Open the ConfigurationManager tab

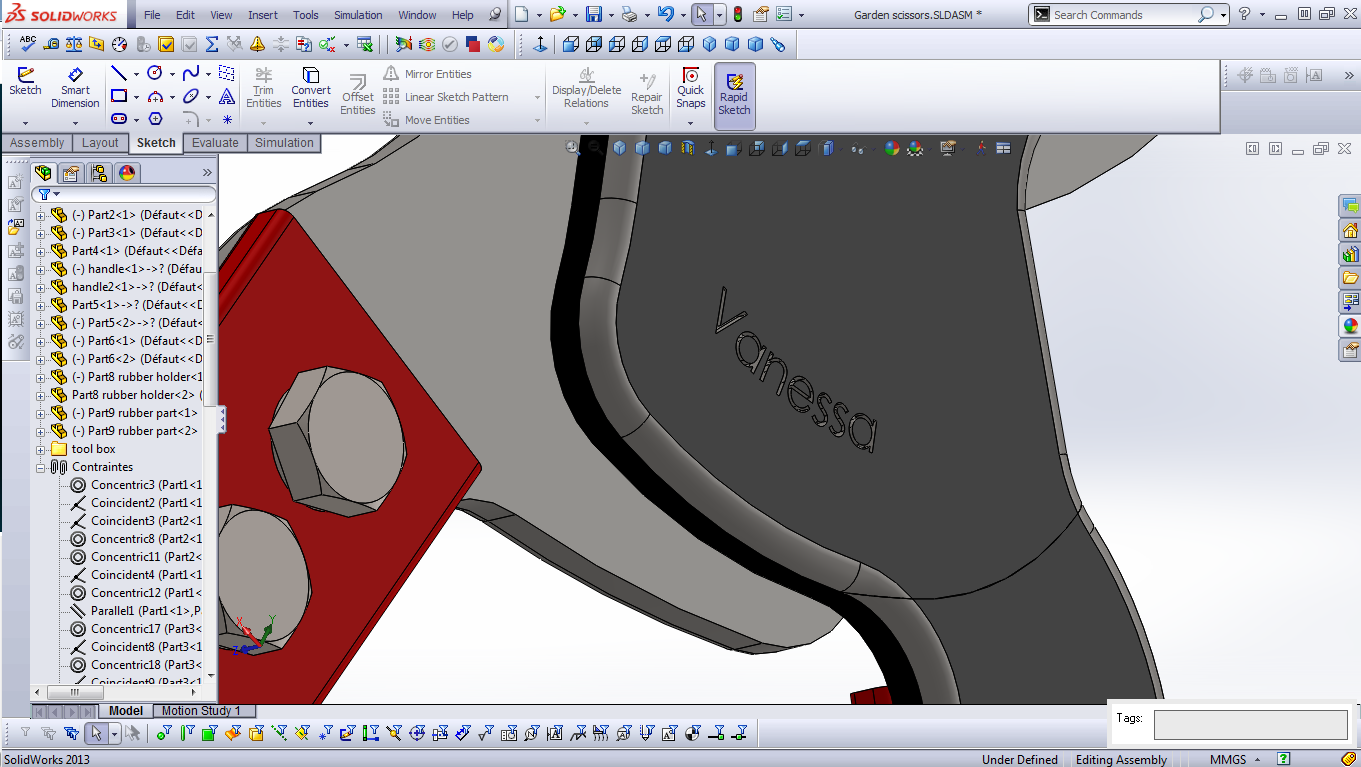[x=99, y=173]
